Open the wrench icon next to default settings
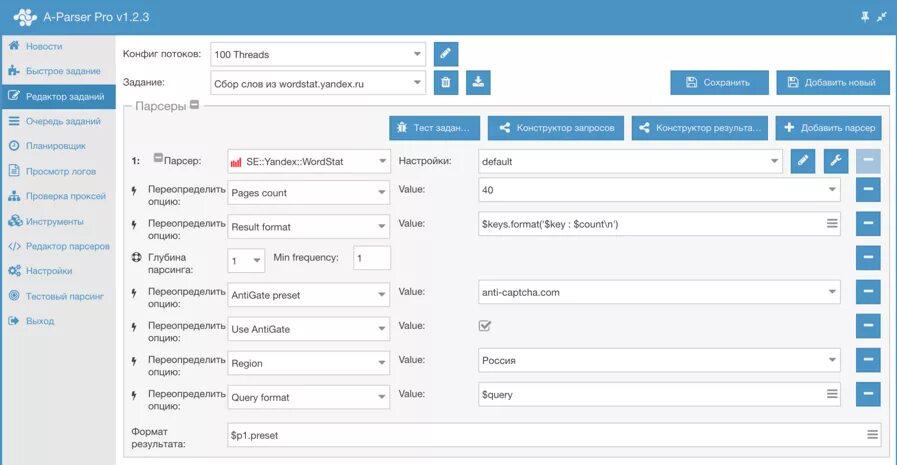 (836, 161)
